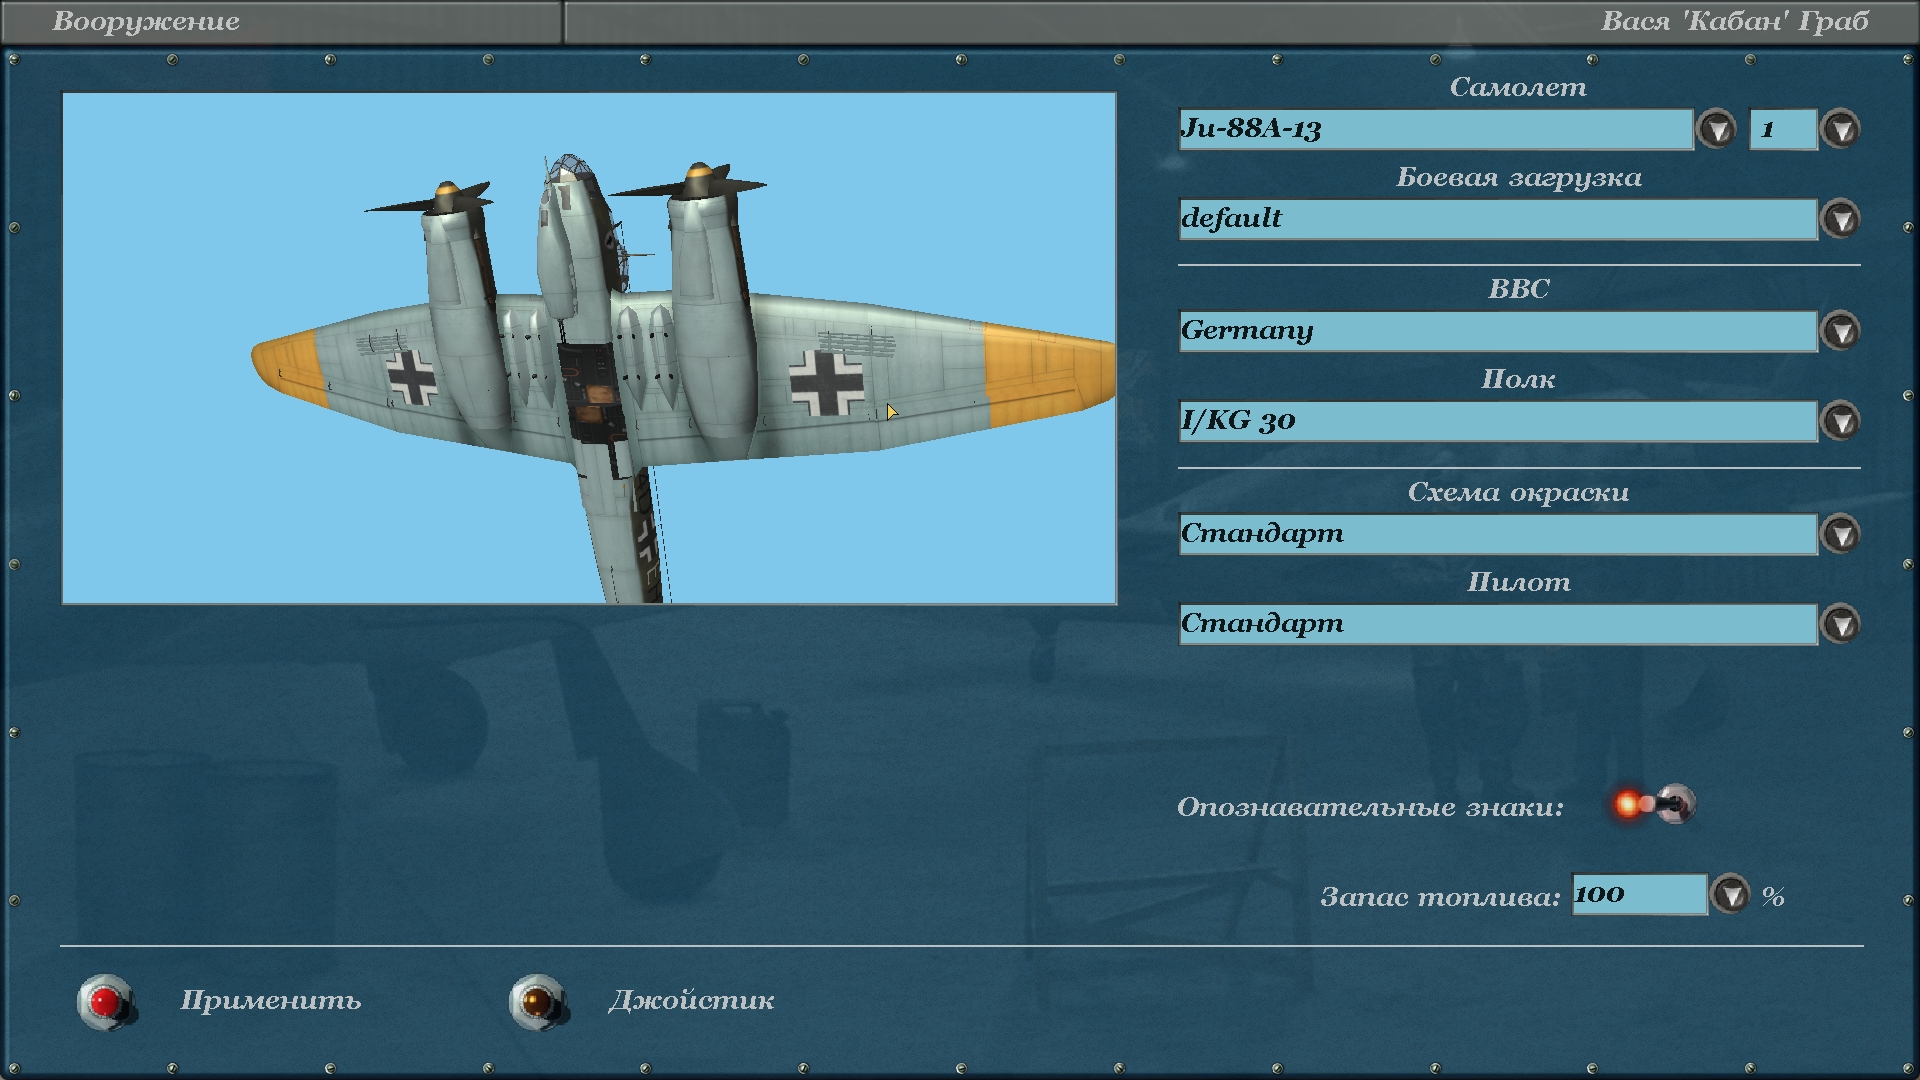Expand the Полк I/KG 30 arrow

[1840, 422]
